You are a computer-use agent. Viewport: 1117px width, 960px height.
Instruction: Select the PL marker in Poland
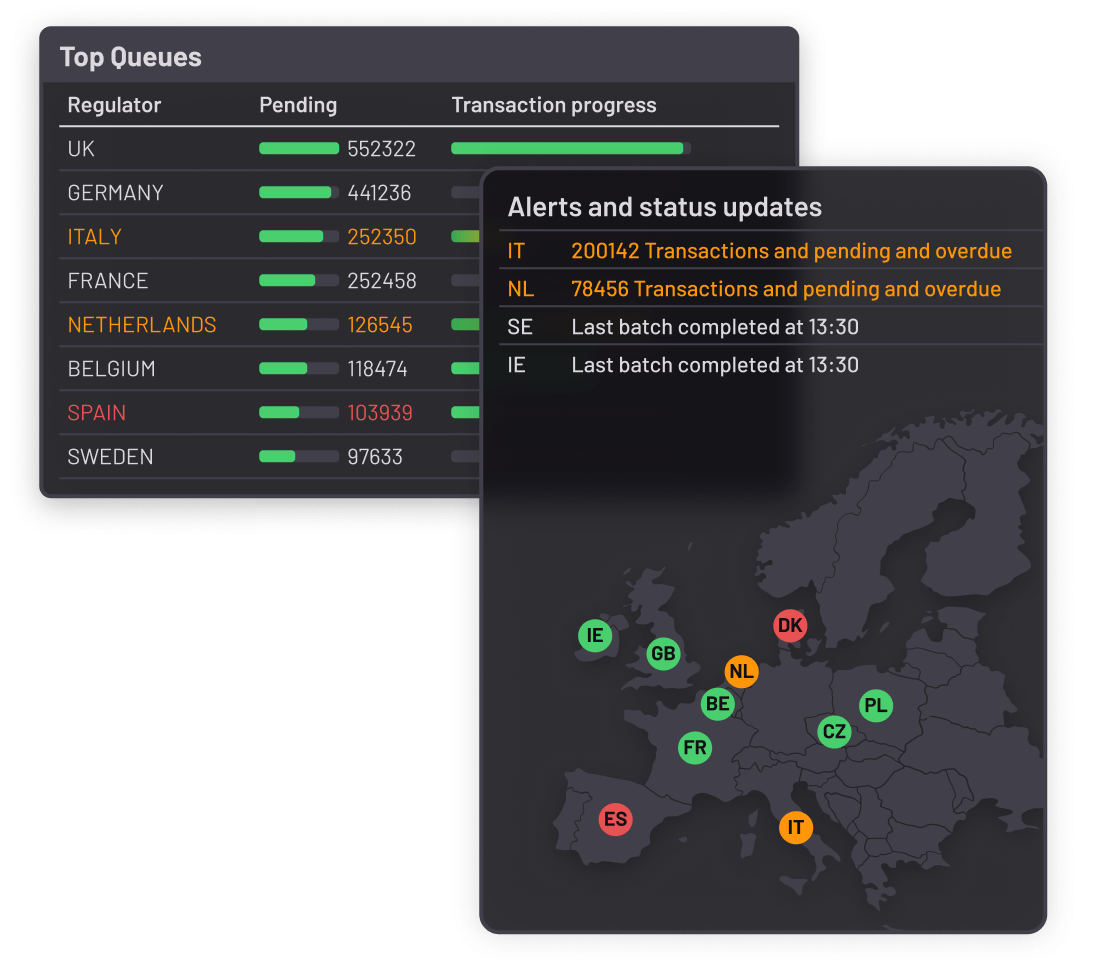tap(876, 705)
